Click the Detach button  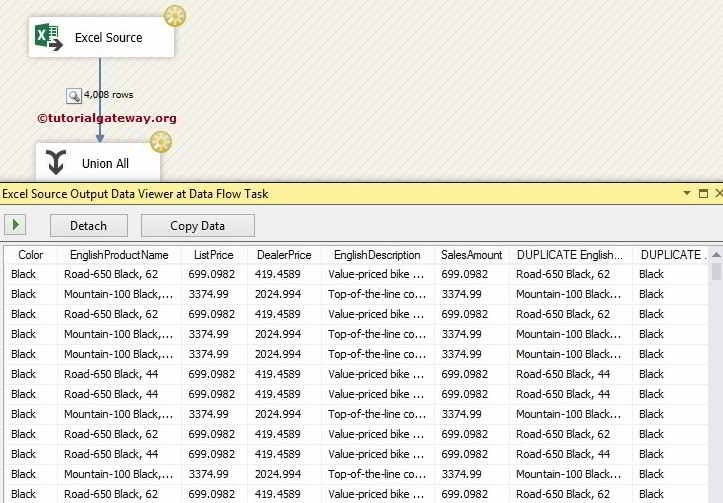89,225
